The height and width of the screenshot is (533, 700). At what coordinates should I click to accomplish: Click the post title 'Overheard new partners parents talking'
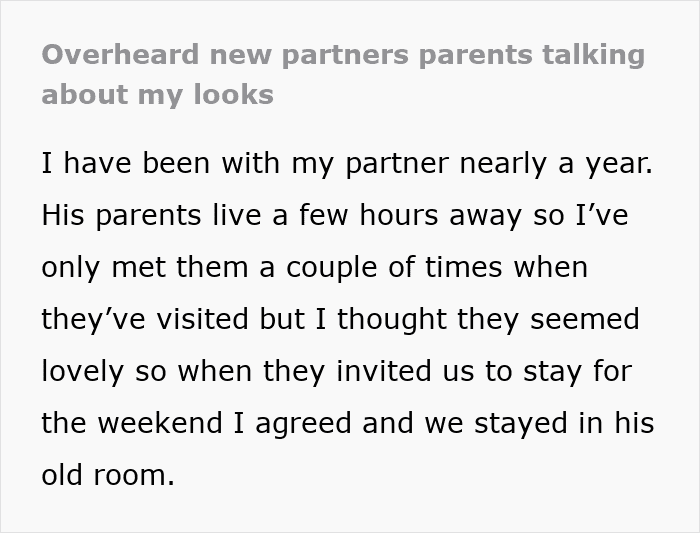tap(343, 55)
